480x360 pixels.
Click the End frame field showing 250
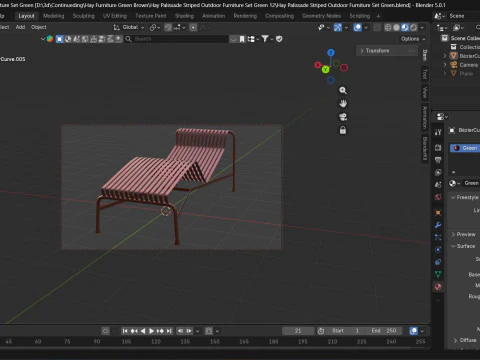pos(384,331)
